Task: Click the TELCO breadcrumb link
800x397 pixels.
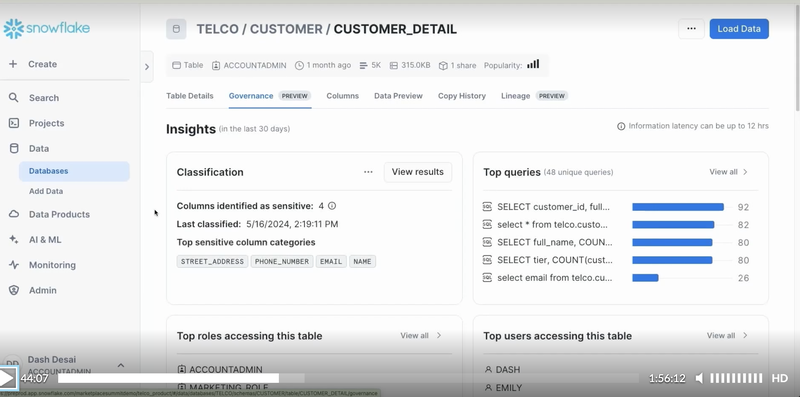Action: 217,29
